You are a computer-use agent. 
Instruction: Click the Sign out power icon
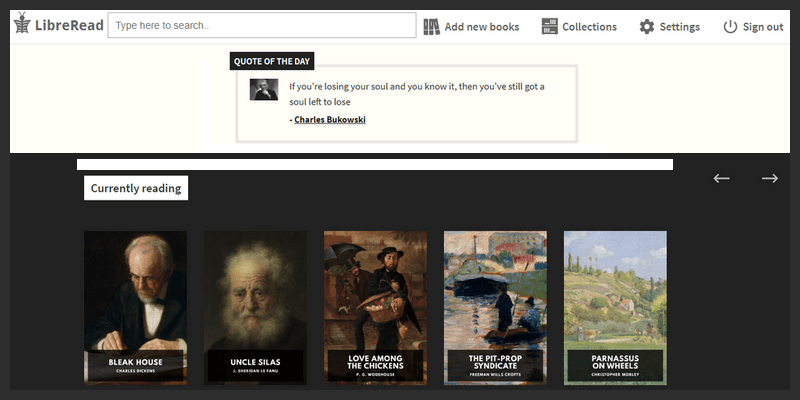(730, 27)
